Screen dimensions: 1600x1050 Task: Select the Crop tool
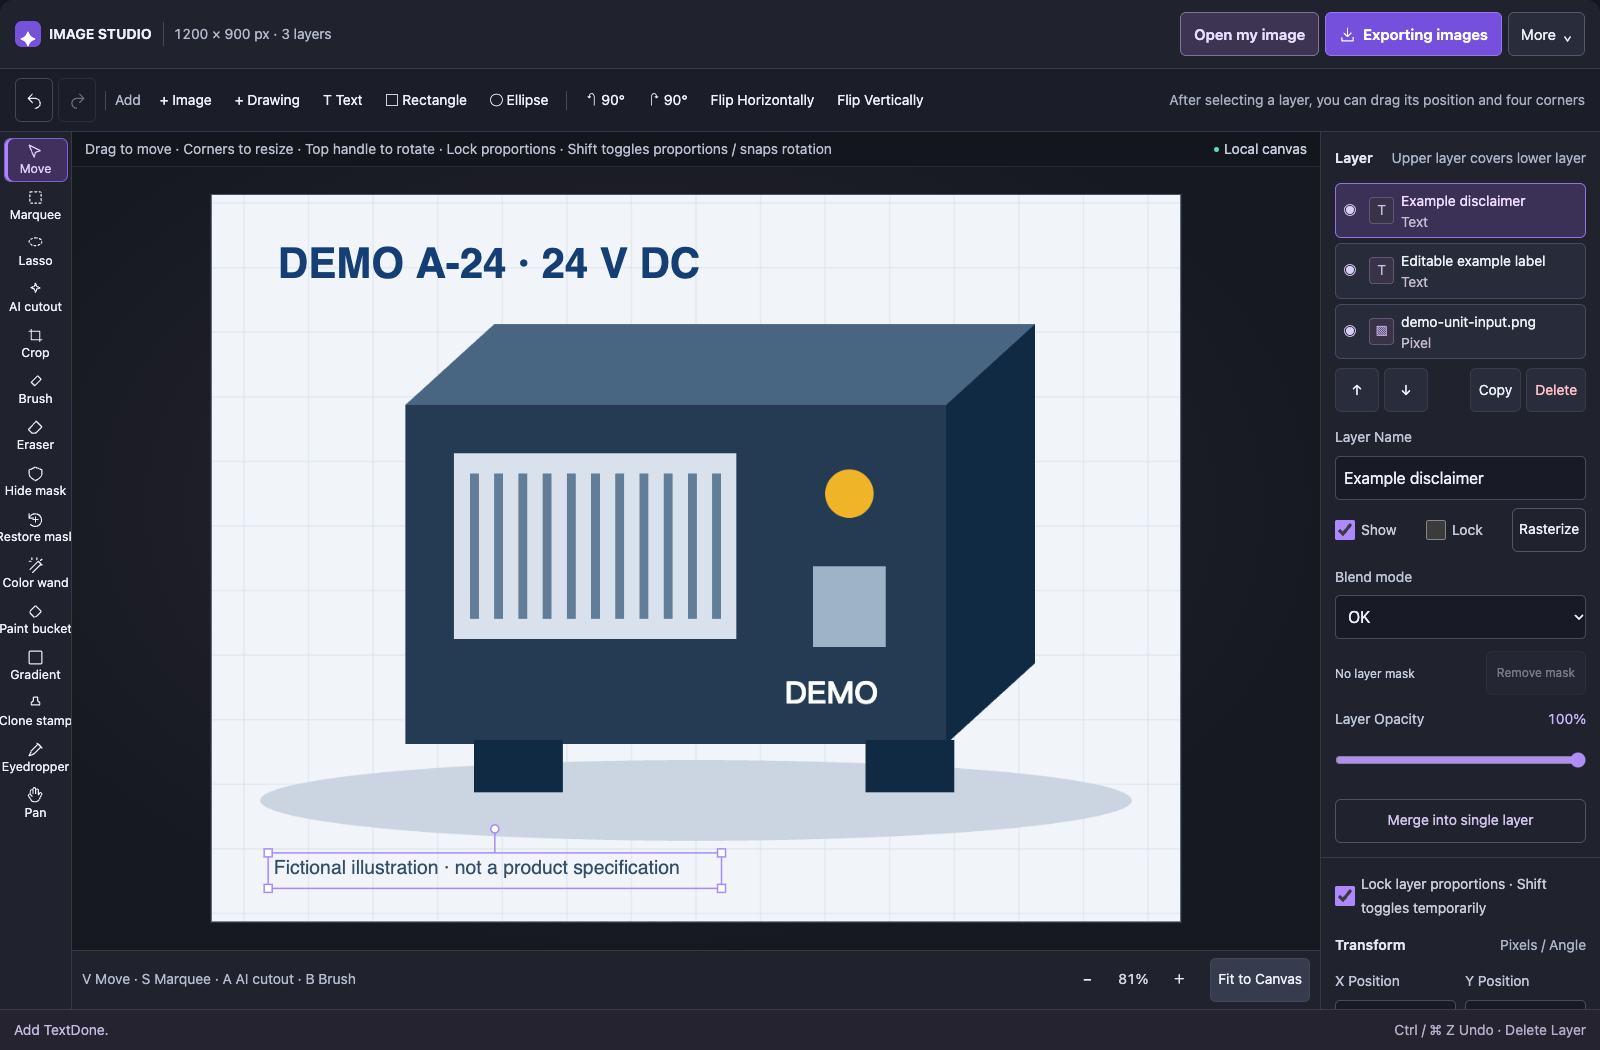(36, 343)
